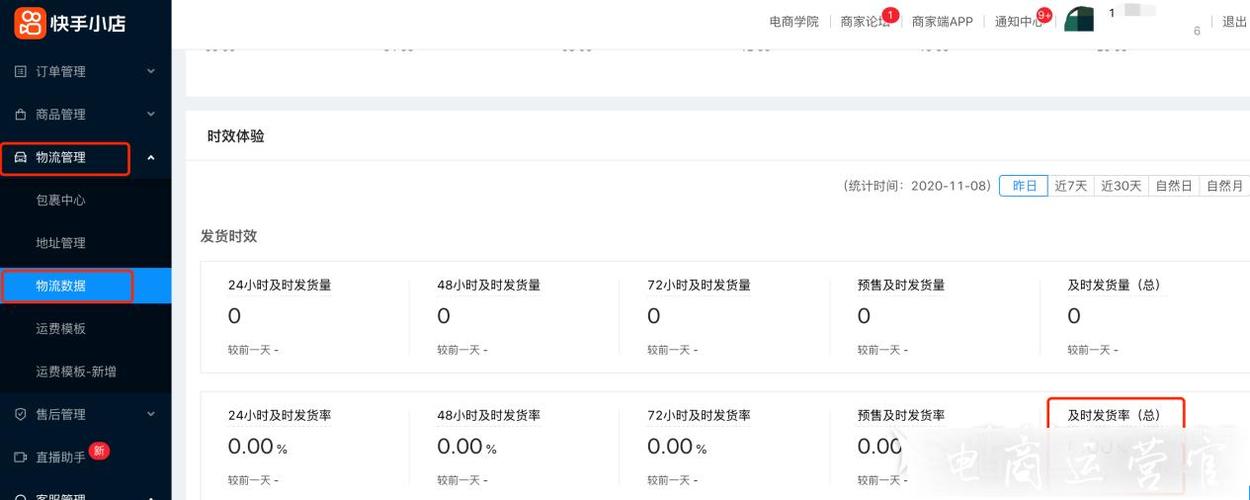The width and height of the screenshot is (1250, 500).
Task: Click the 72小时及时发货量 label
Action: [x=699, y=285]
